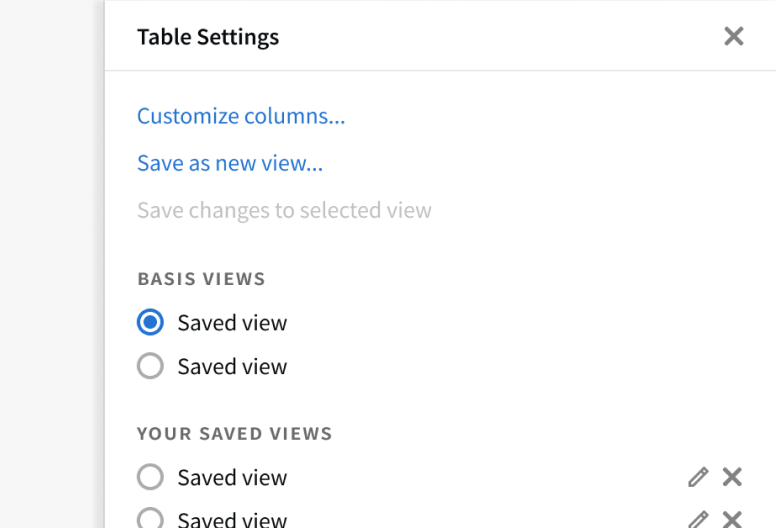Click second 'Saved view' label under Basis Views

(x=232, y=367)
